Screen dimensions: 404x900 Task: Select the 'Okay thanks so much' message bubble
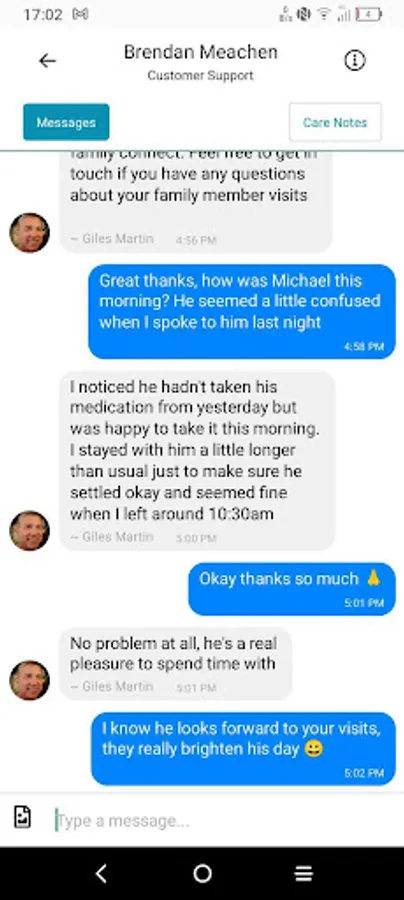tap(292, 588)
